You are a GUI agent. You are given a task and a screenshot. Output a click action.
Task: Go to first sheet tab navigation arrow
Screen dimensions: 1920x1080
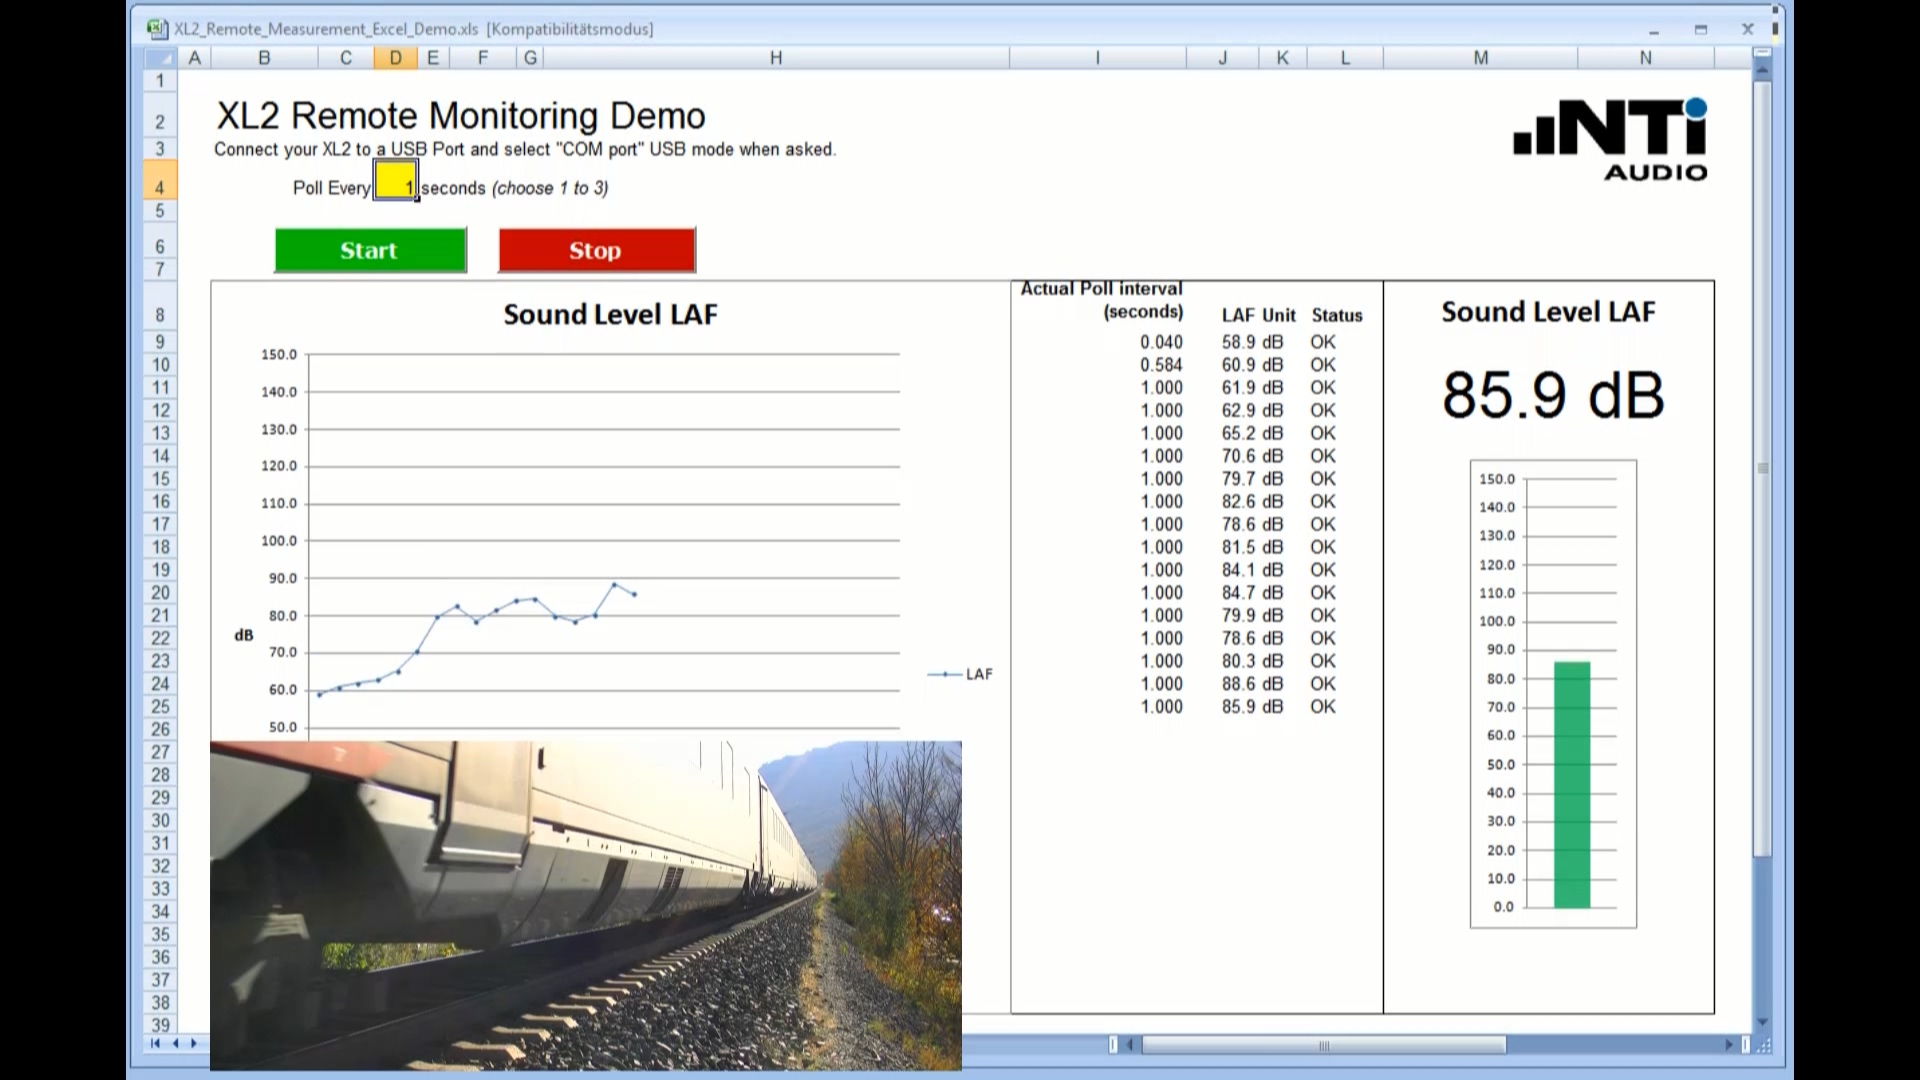pos(155,1043)
